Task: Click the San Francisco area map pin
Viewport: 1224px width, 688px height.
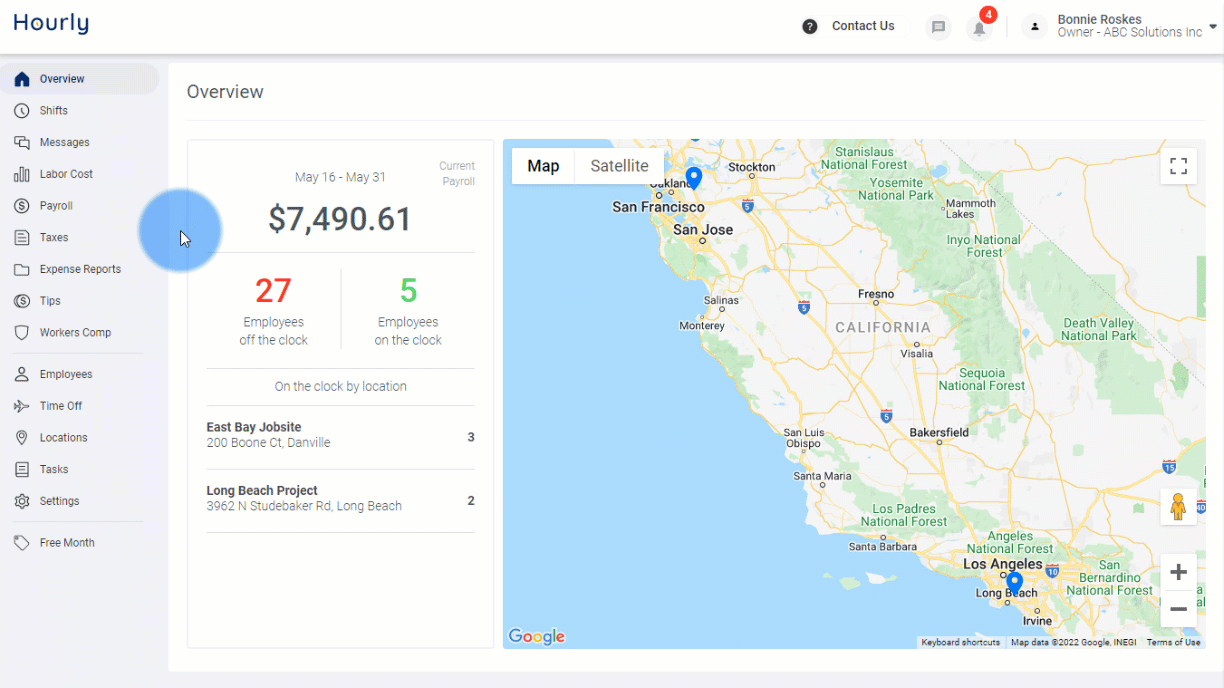Action: 693,178
